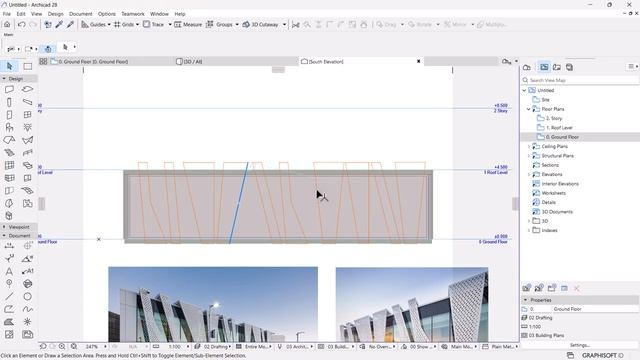Open Groups dropdown arrow
Screen dimensions: 640x360
237,24
